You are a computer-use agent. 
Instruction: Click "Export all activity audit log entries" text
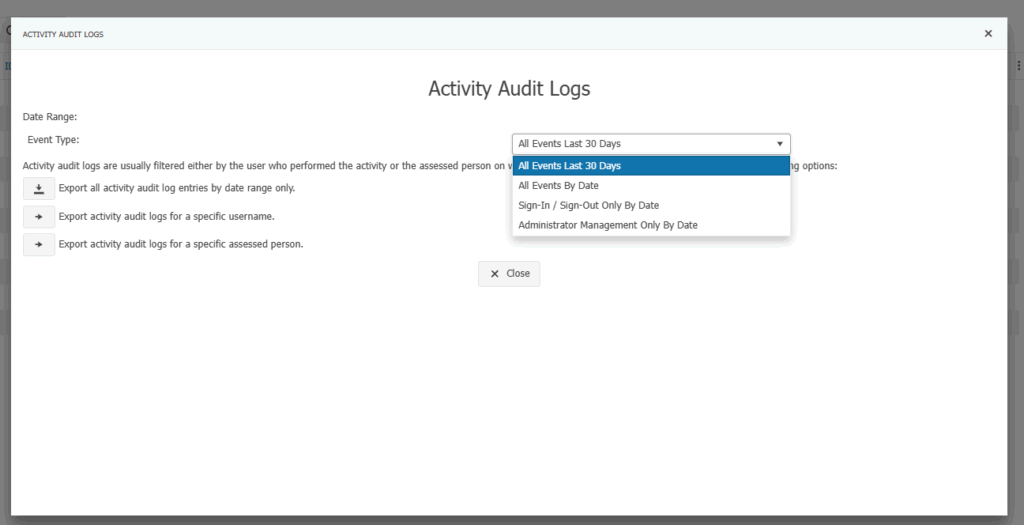176,188
